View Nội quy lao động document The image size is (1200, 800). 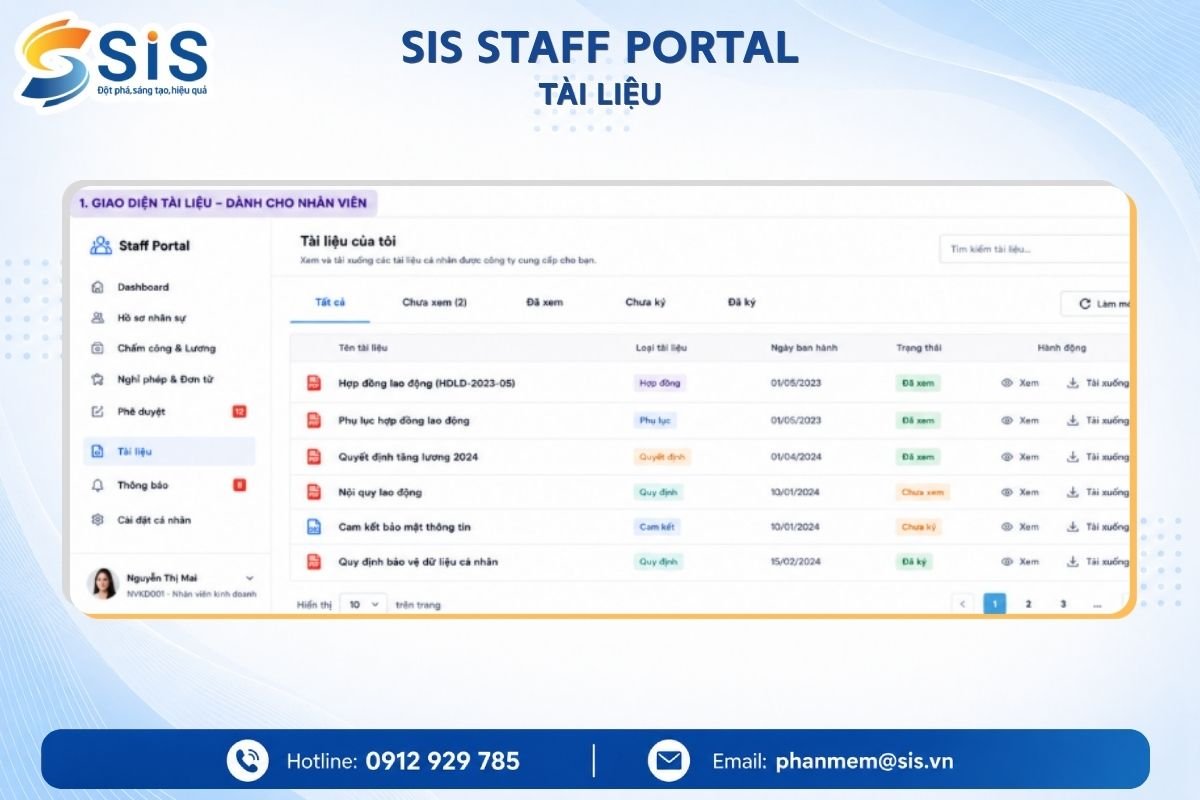tap(1020, 492)
